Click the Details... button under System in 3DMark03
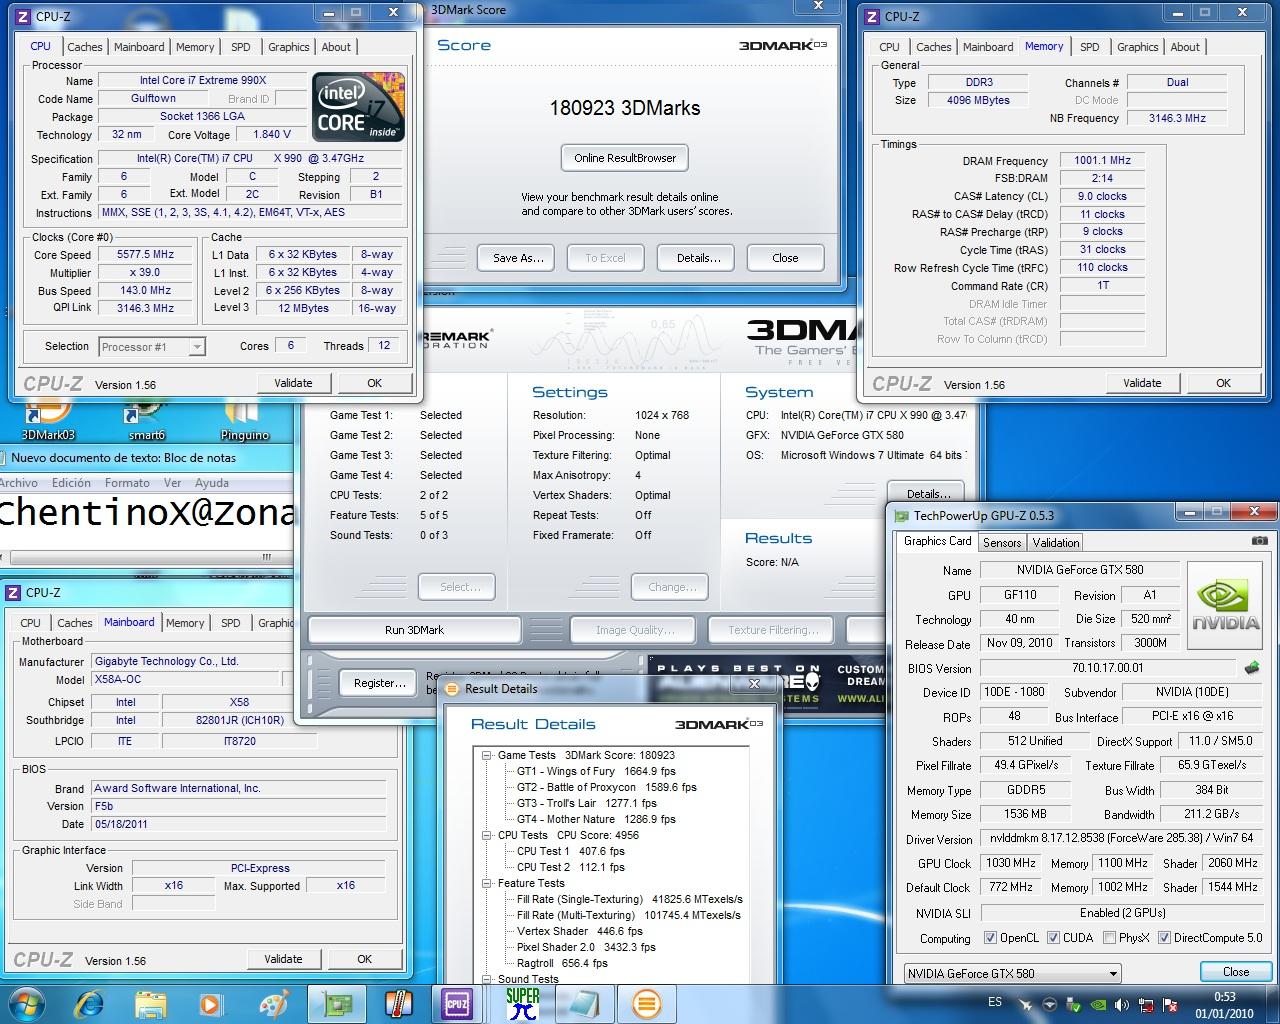 pos(927,493)
